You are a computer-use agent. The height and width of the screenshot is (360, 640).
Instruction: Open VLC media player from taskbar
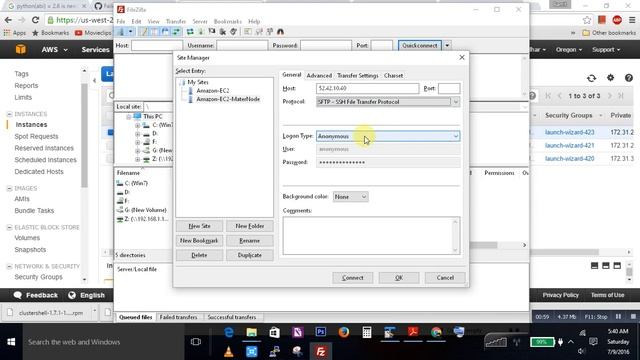229,351
